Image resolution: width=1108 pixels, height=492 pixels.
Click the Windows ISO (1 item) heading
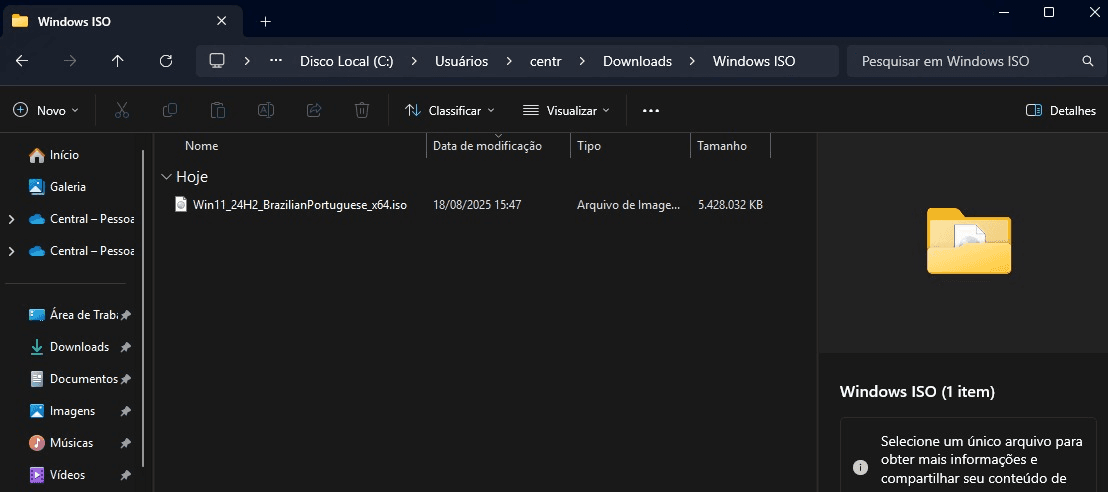pyautogui.click(x=917, y=392)
